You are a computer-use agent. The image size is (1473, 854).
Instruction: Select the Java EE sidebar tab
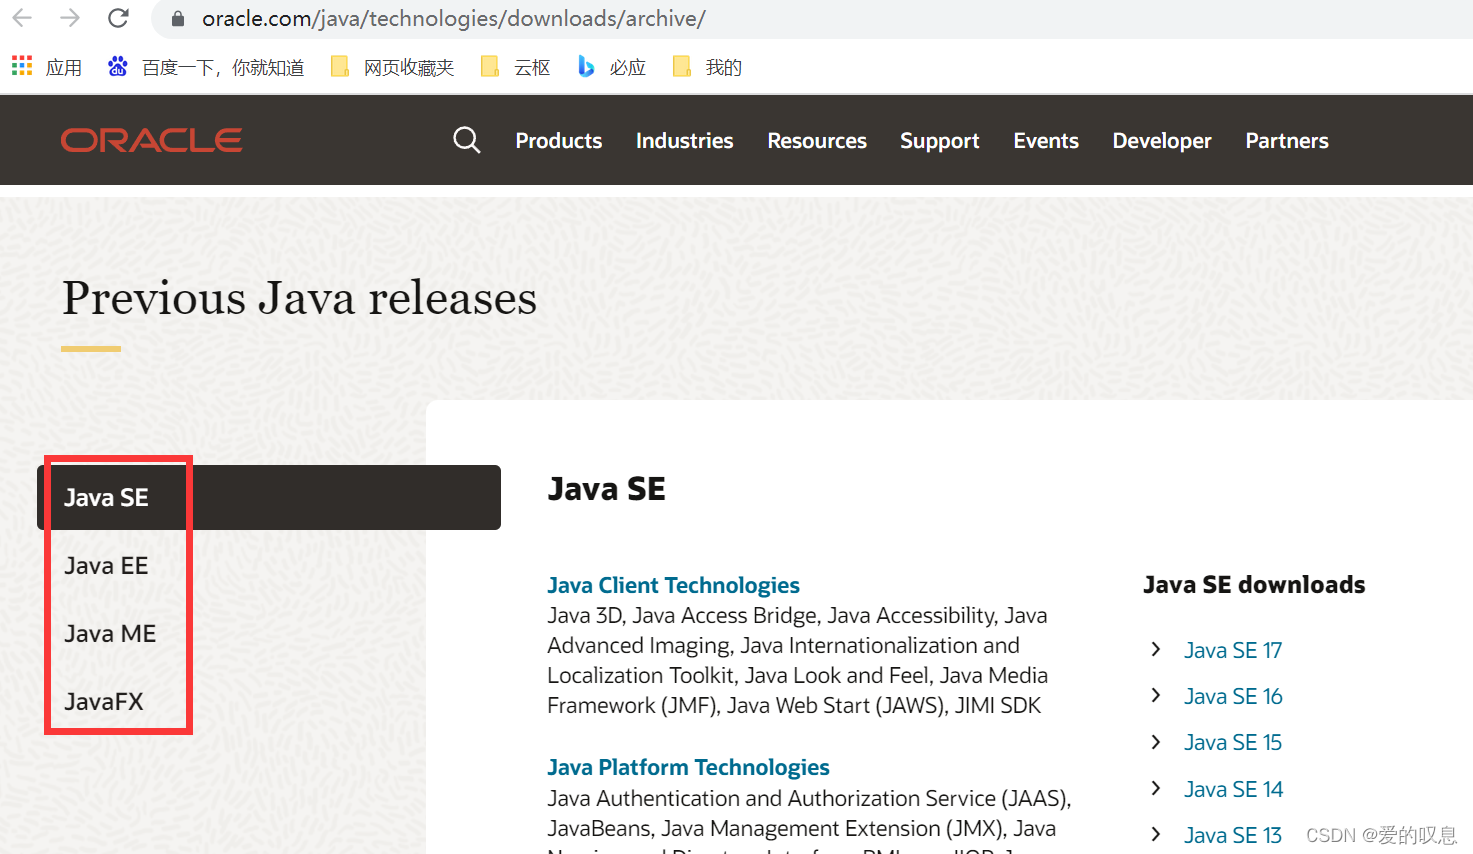click(x=106, y=566)
